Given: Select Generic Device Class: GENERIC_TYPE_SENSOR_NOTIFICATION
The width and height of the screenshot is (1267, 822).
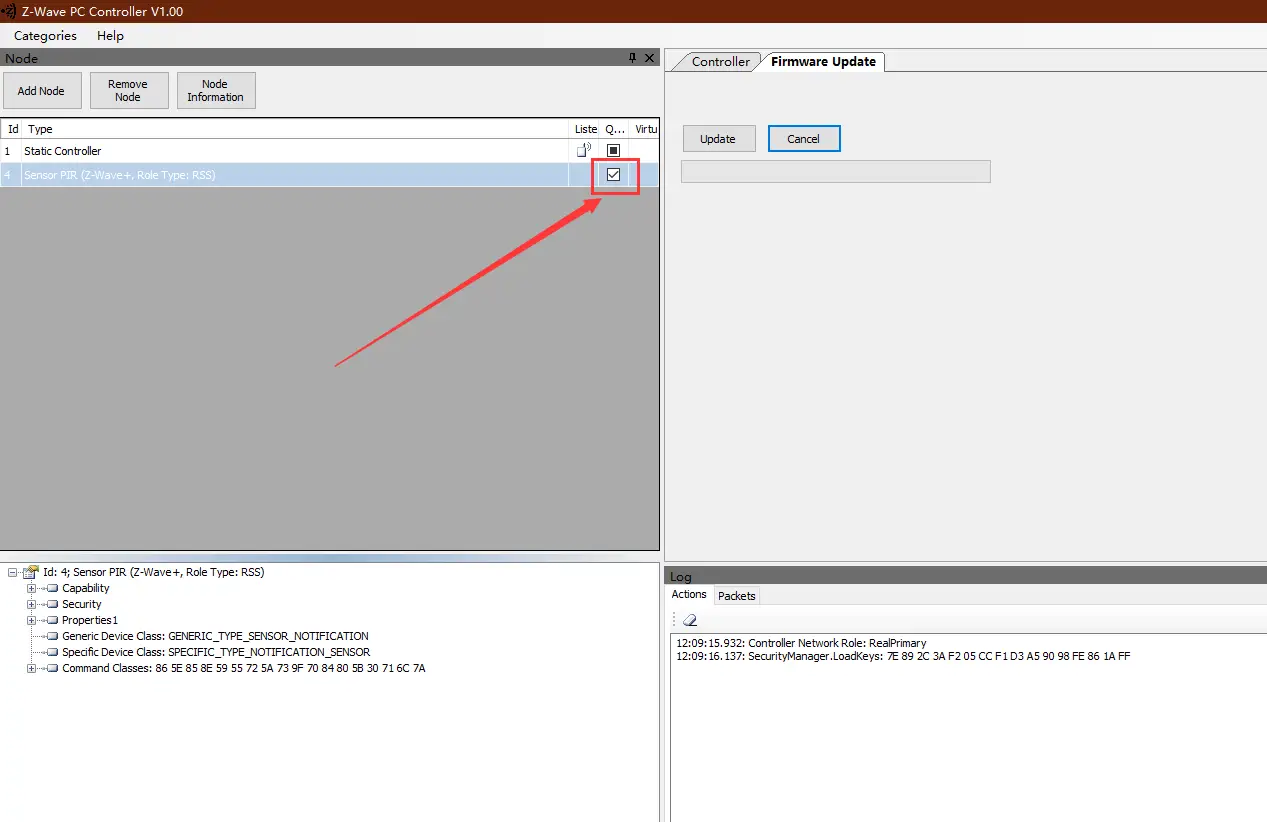Looking at the screenshot, I should [x=215, y=636].
